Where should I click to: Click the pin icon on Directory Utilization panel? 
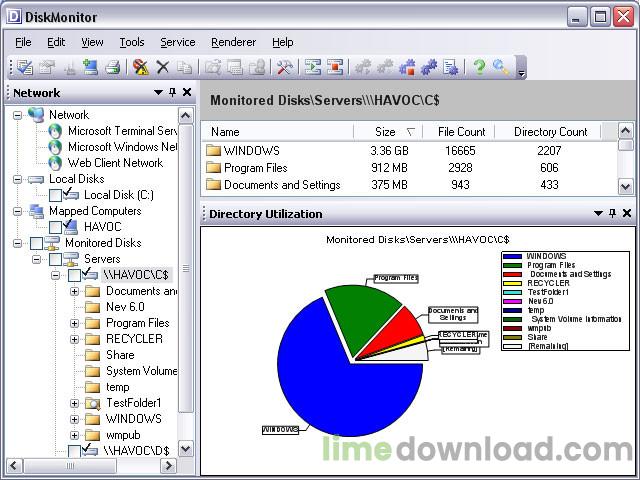pyautogui.click(x=612, y=213)
